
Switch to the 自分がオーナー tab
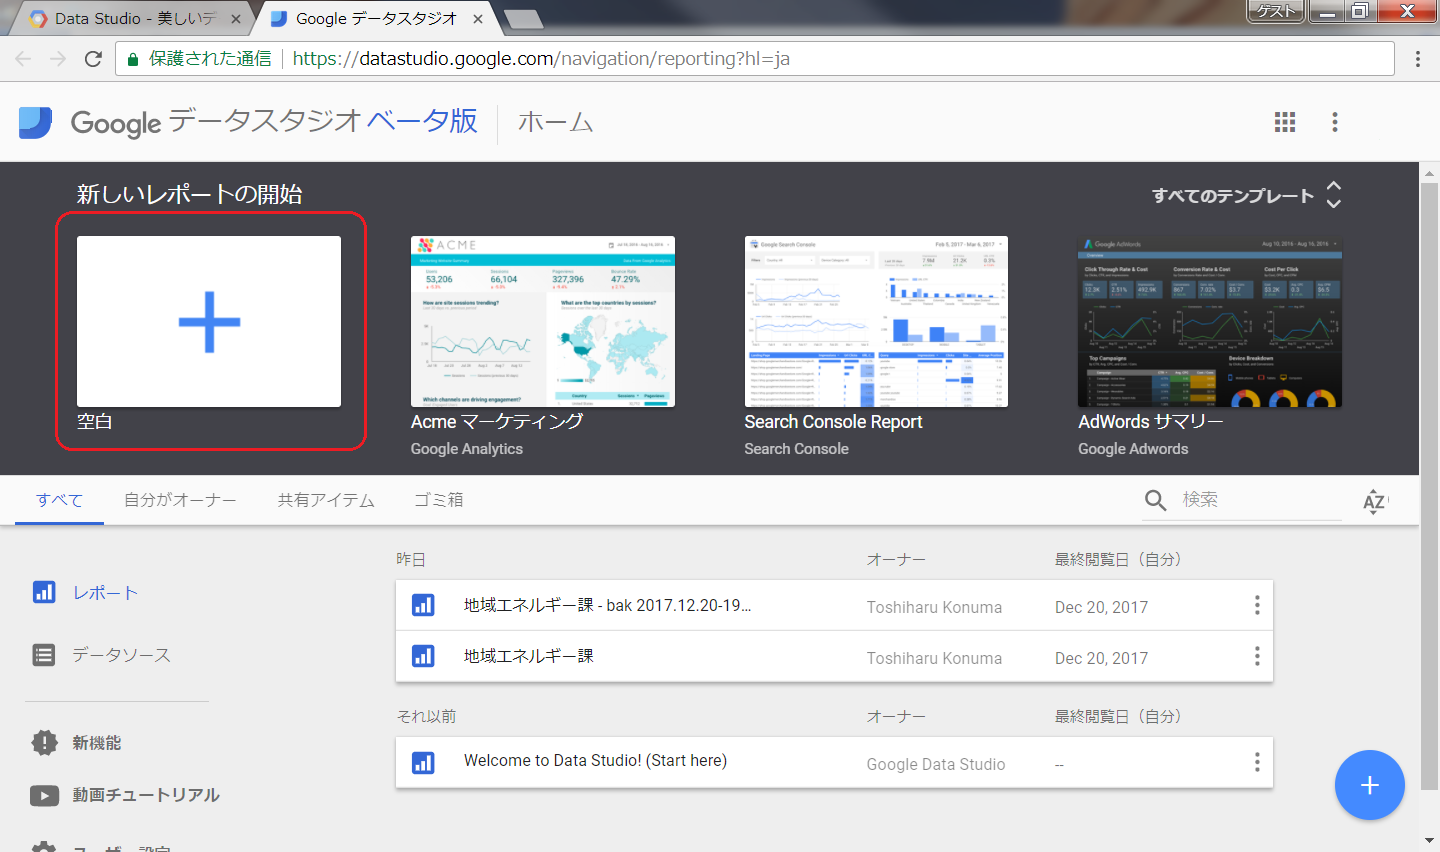click(180, 500)
